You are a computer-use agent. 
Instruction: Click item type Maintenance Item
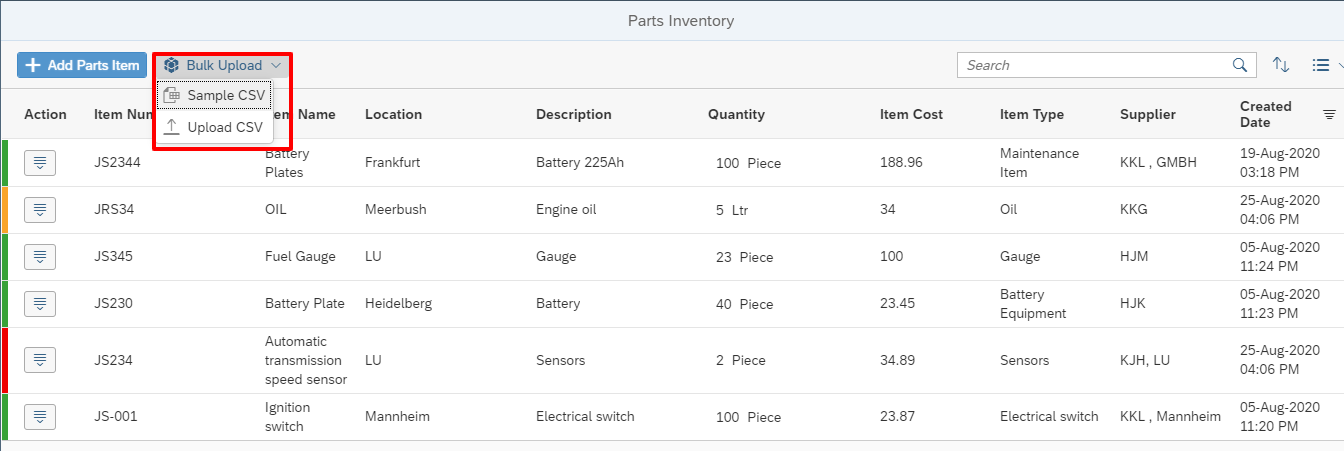click(x=1040, y=163)
